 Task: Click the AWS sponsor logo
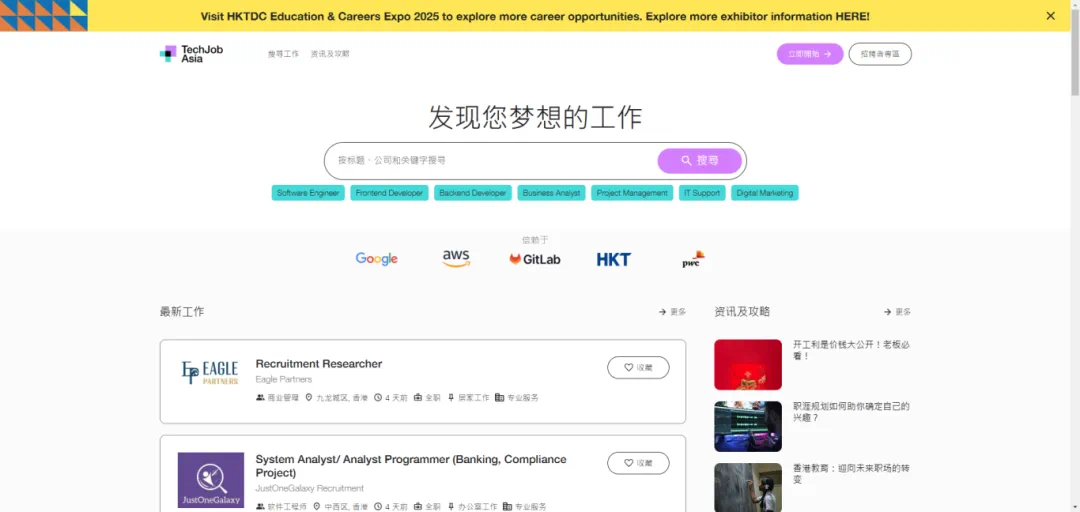click(x=456, y=259)
